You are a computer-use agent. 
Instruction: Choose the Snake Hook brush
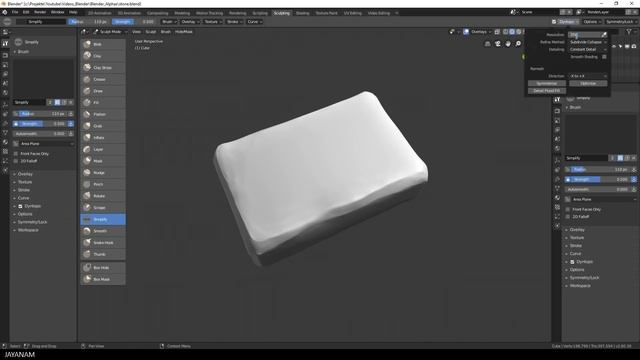point(103,242)
